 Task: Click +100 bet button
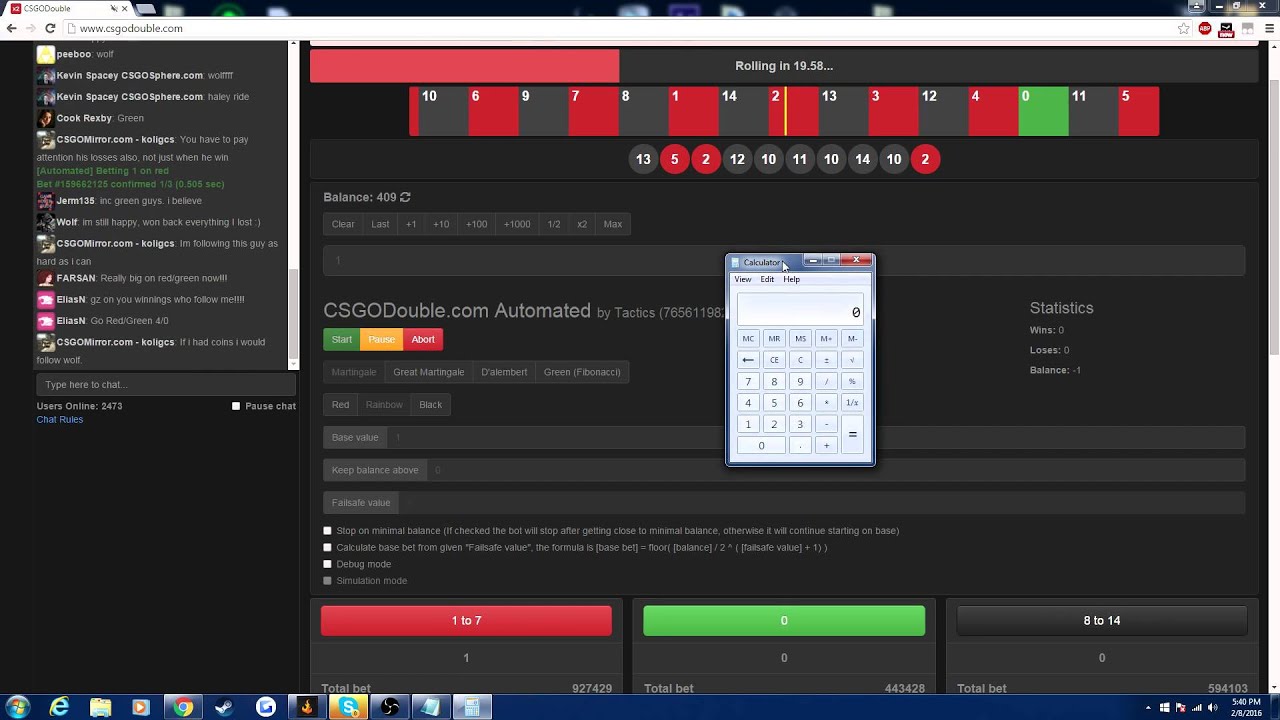tap(476, 224)
